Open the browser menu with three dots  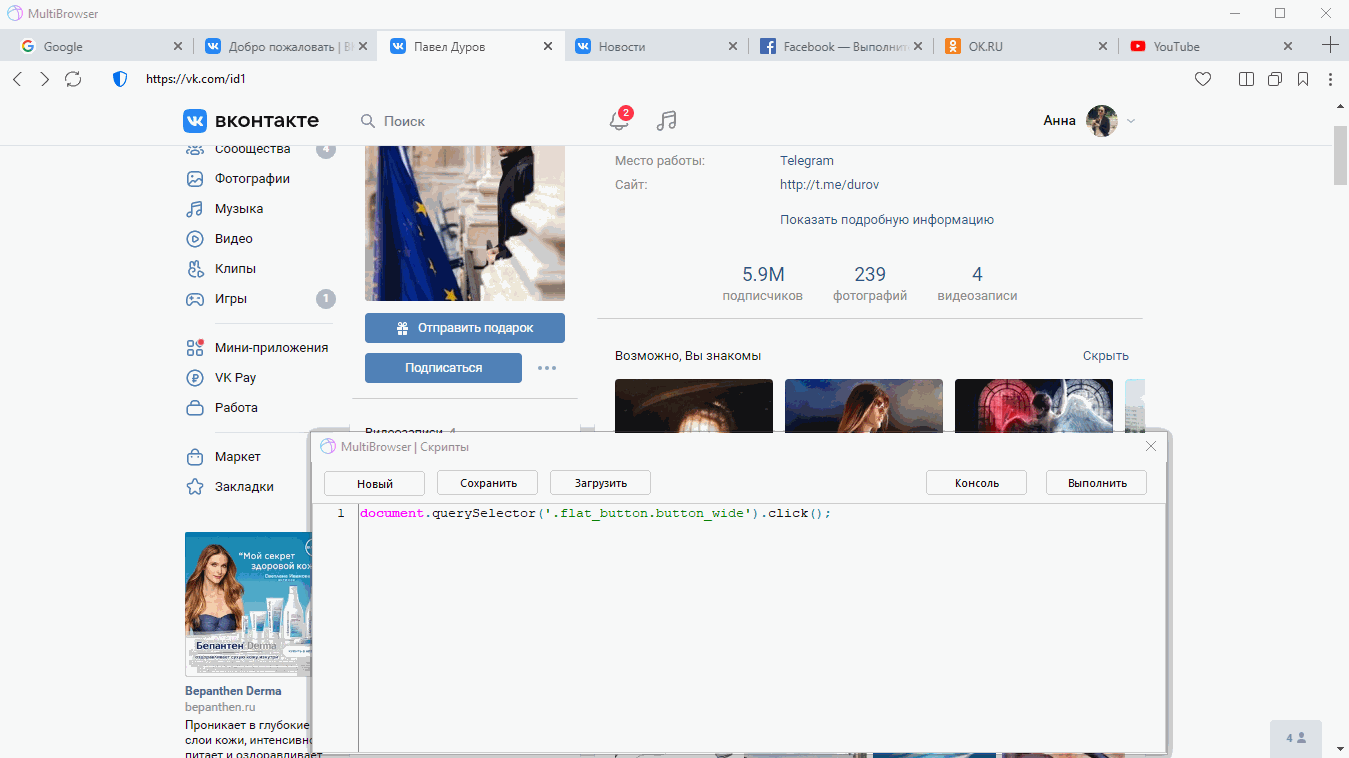coord(1331,79)
